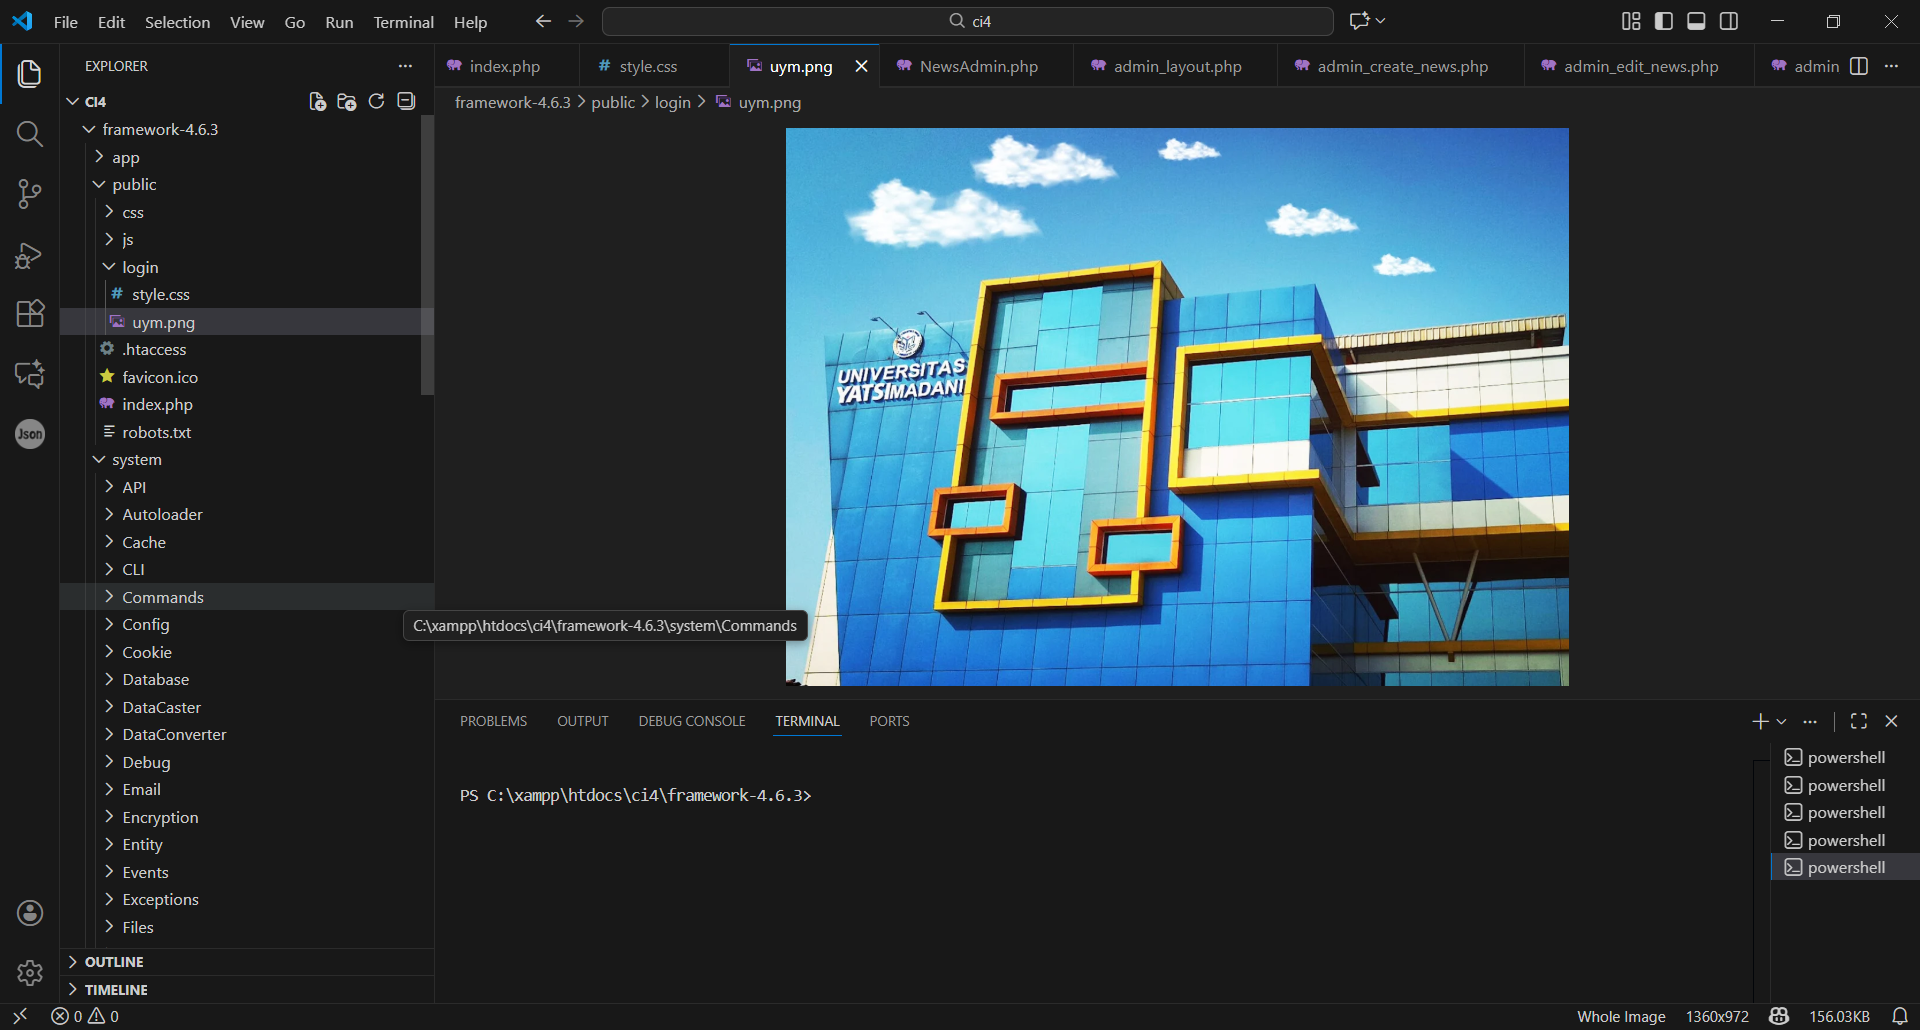1920x1030 pixels.
Task: Open the new terminal launch profile dropdown
Action: point(1782,721)
